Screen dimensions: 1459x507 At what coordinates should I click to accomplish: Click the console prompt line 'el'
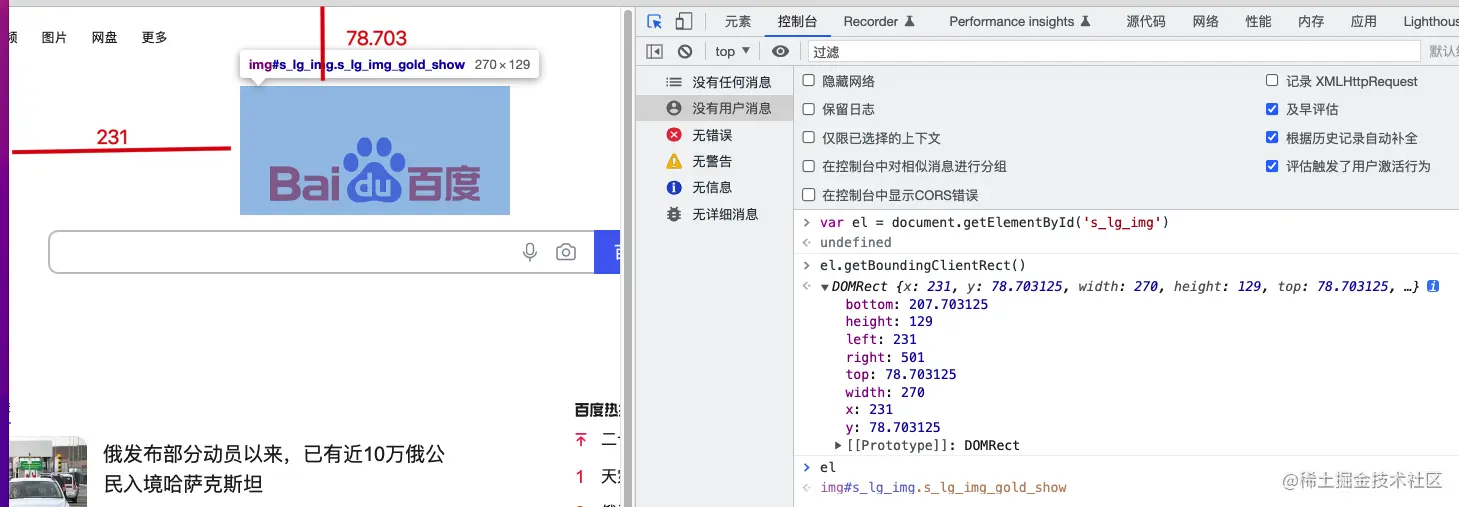(x=827, y=467)
